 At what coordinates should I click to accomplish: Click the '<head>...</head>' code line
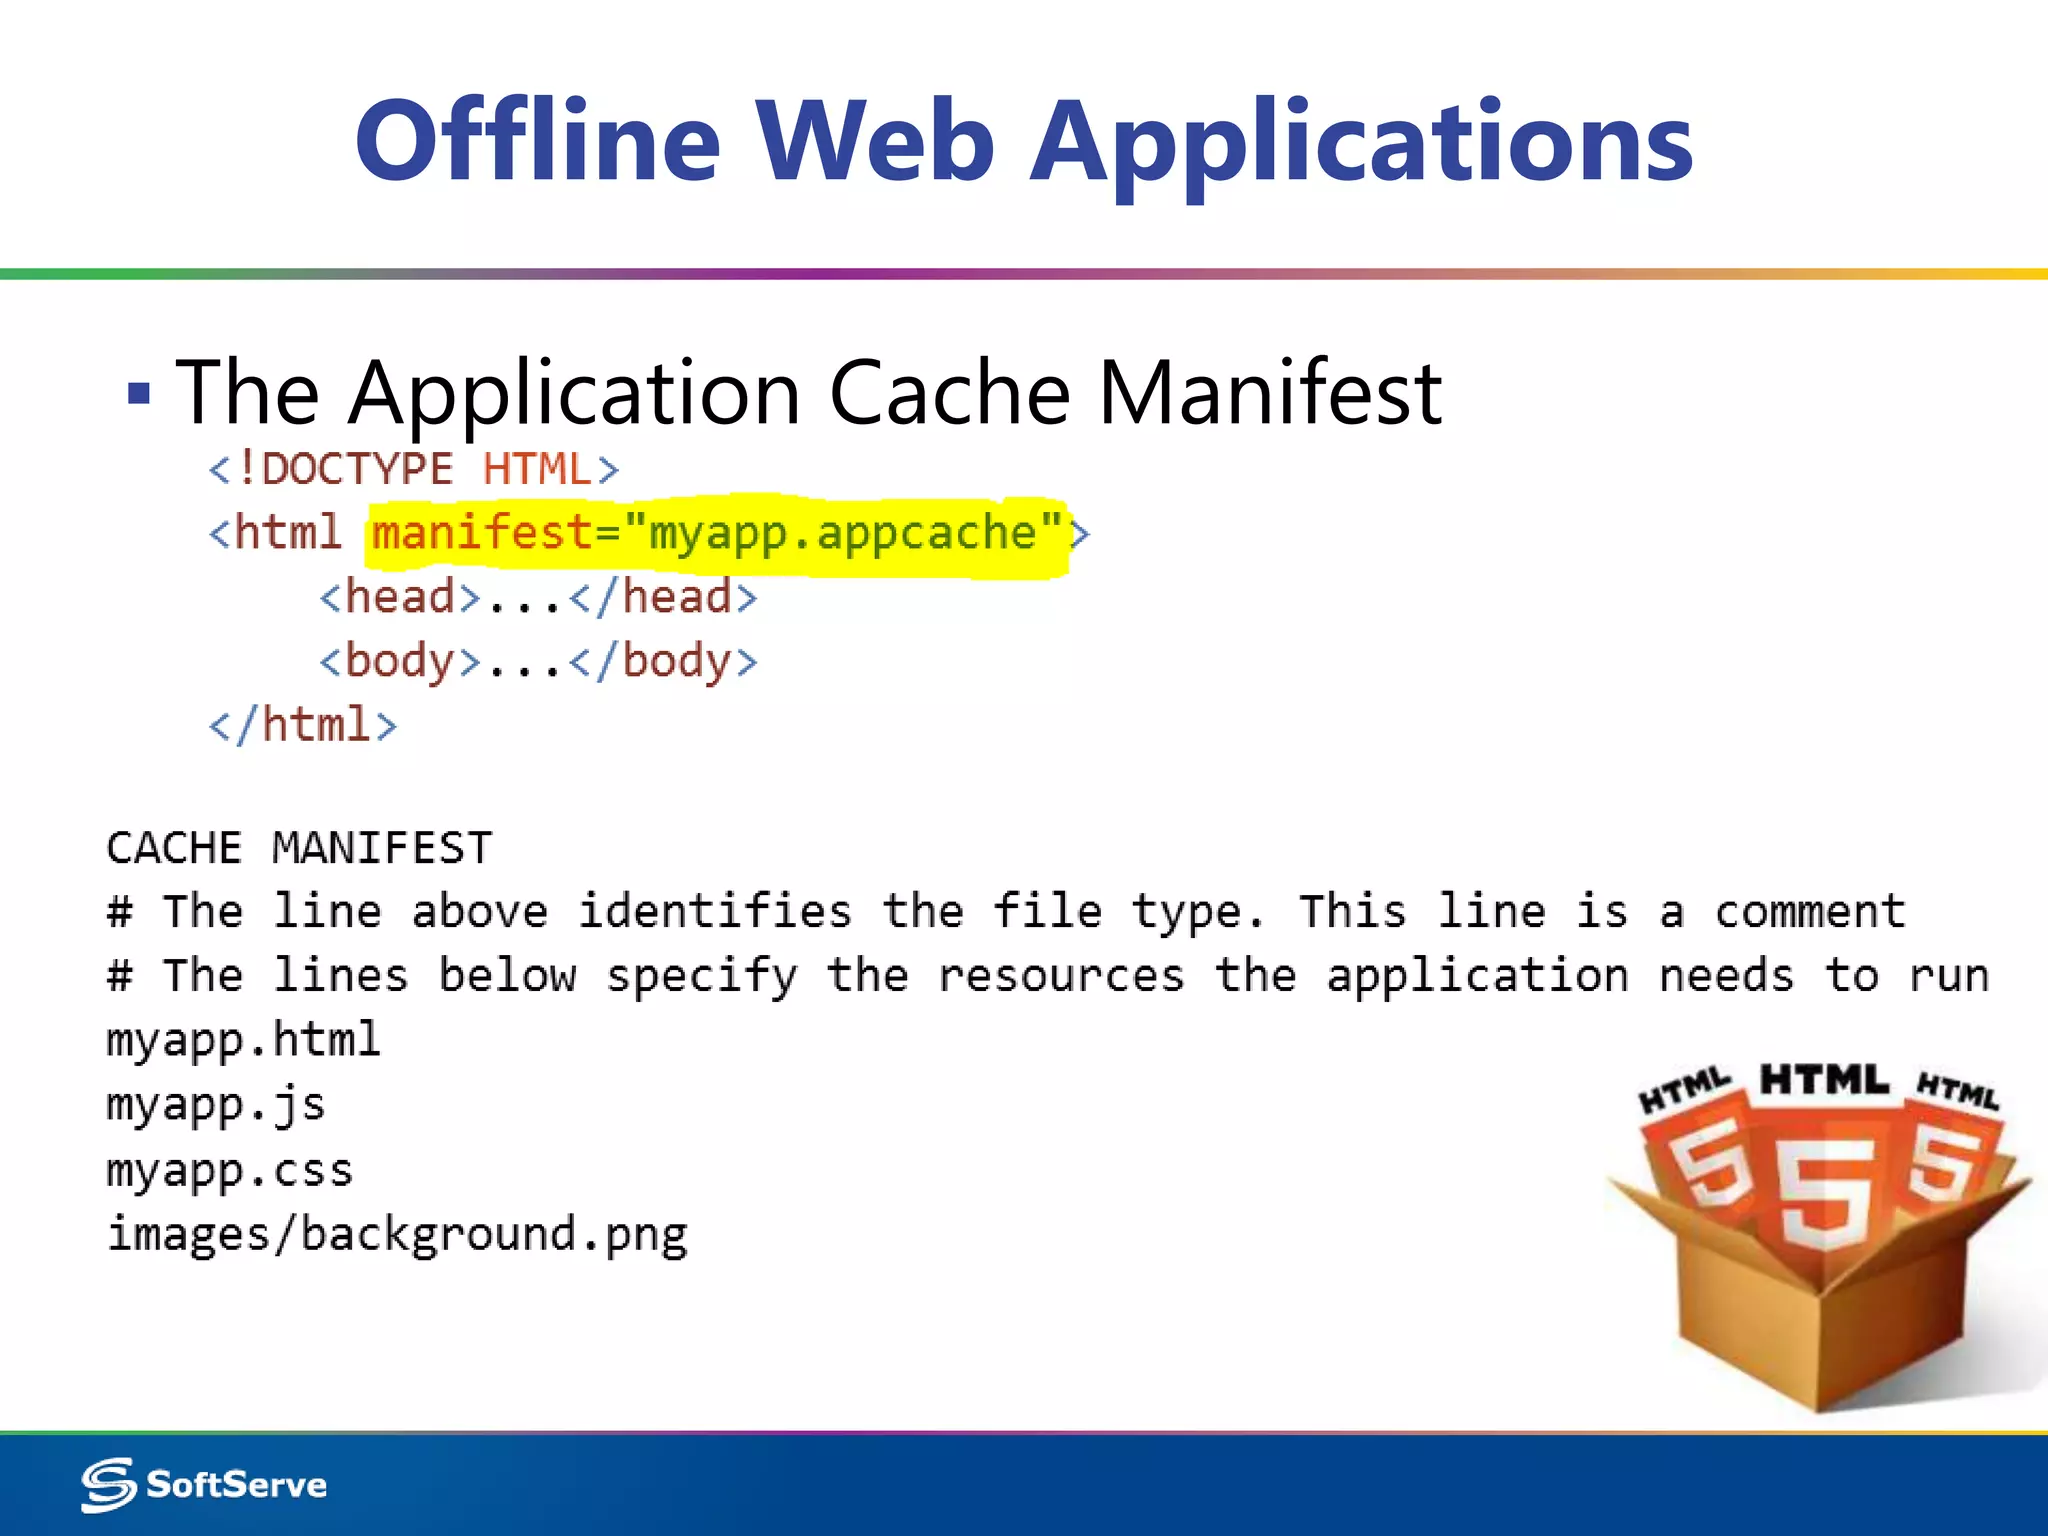point(538,598)
